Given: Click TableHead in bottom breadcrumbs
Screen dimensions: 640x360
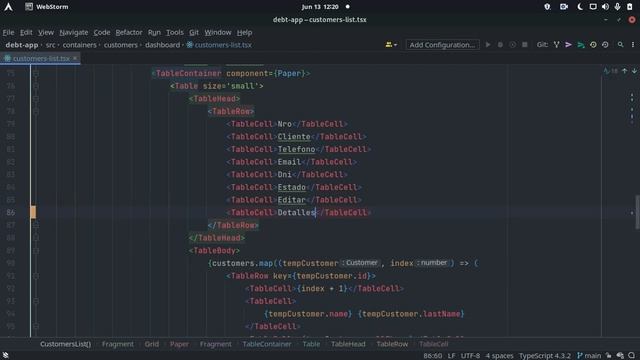Looking at the screenshot, I should pos(348,344).
